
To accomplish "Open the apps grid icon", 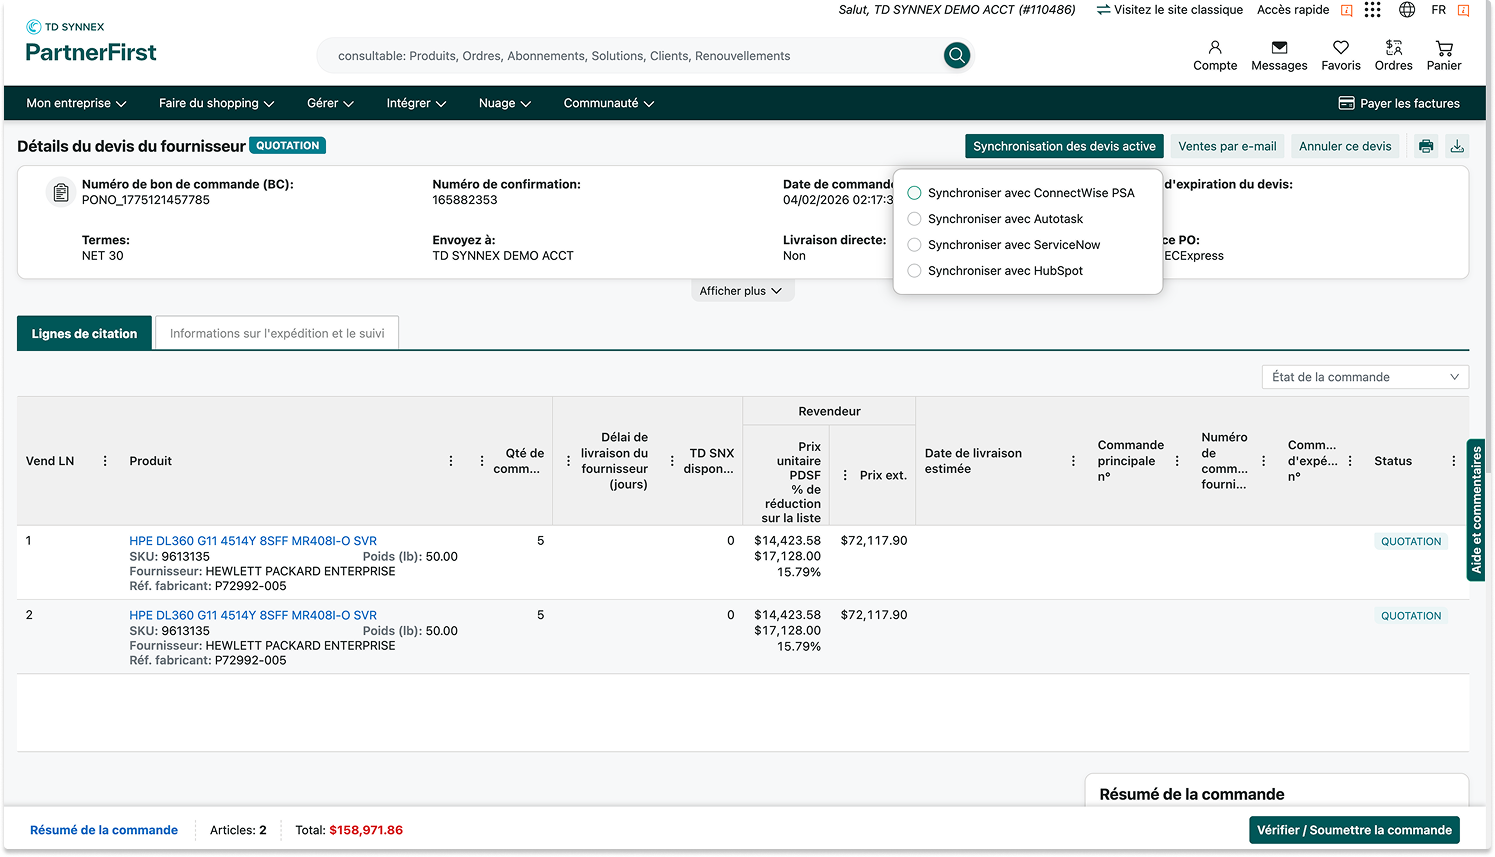I will click(x=1373, y=10).
